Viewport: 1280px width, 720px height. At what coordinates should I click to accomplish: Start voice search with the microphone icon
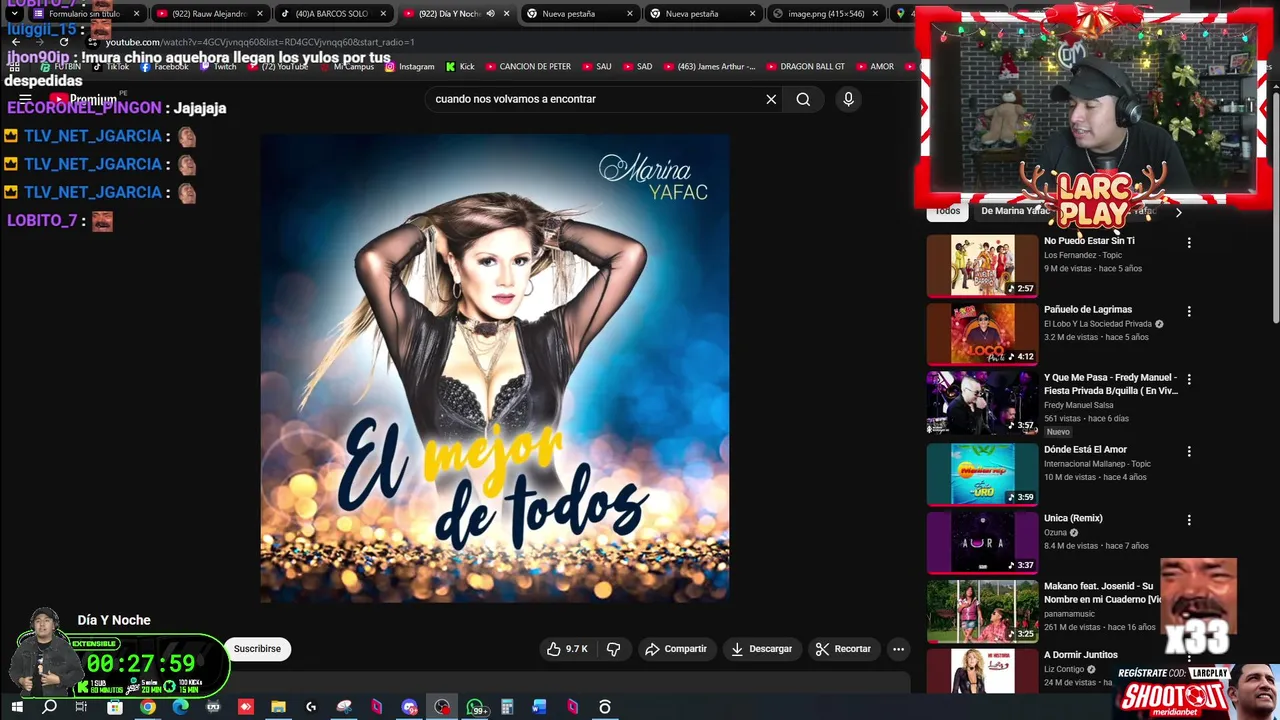pos(848,99)
